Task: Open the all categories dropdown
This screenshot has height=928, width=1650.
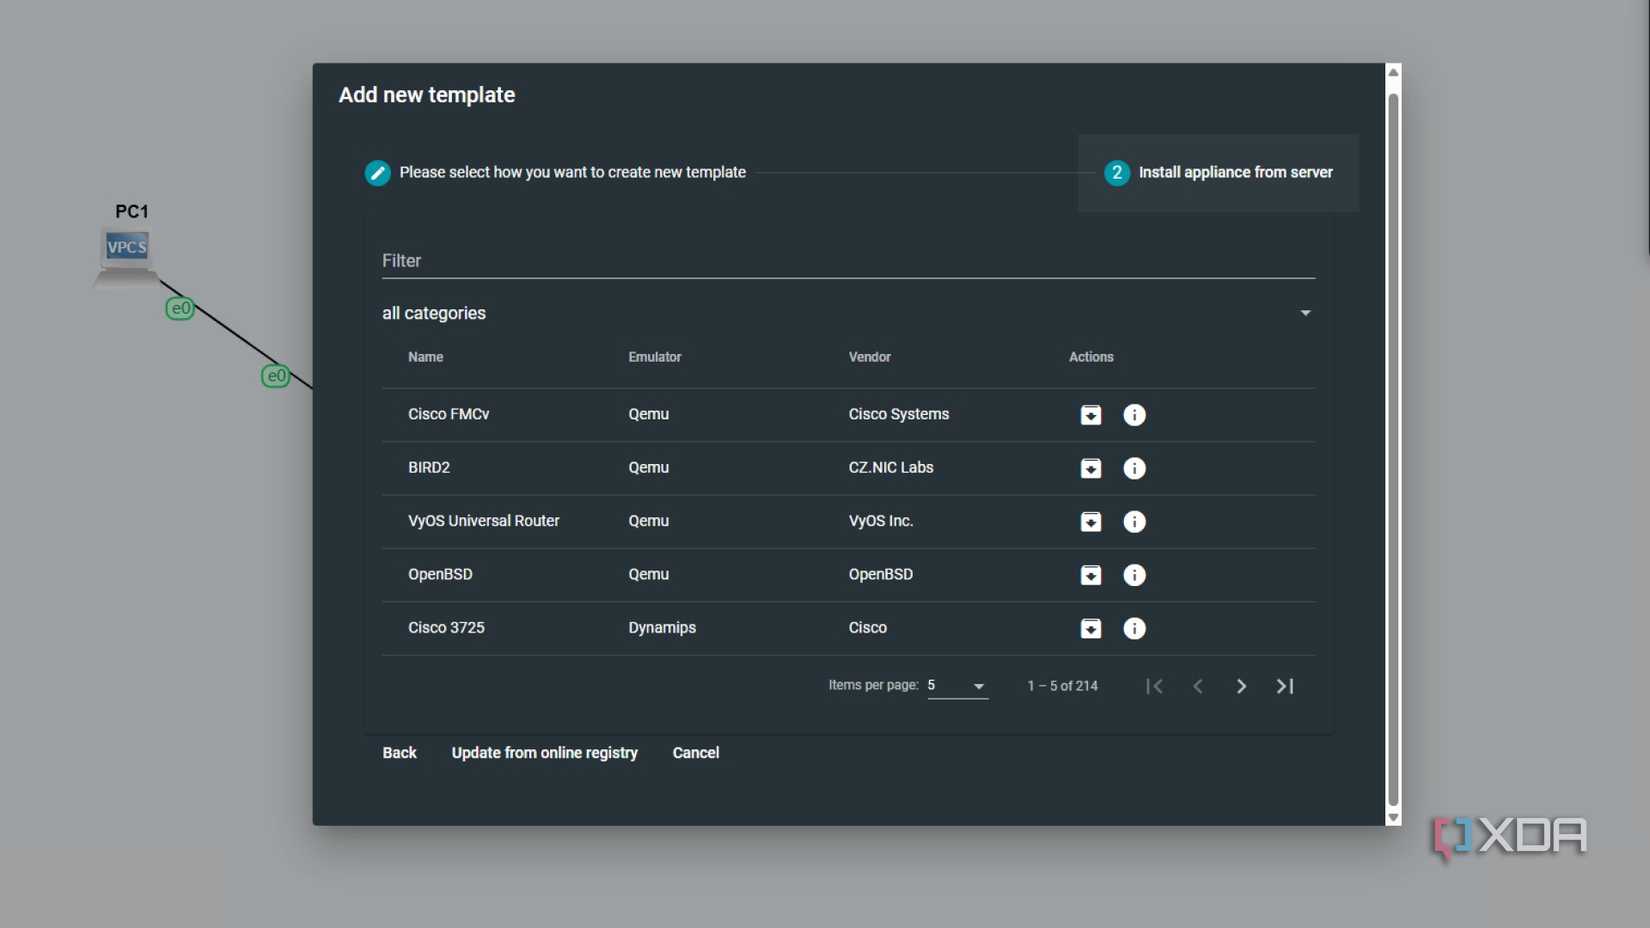Action: (848, 313)
